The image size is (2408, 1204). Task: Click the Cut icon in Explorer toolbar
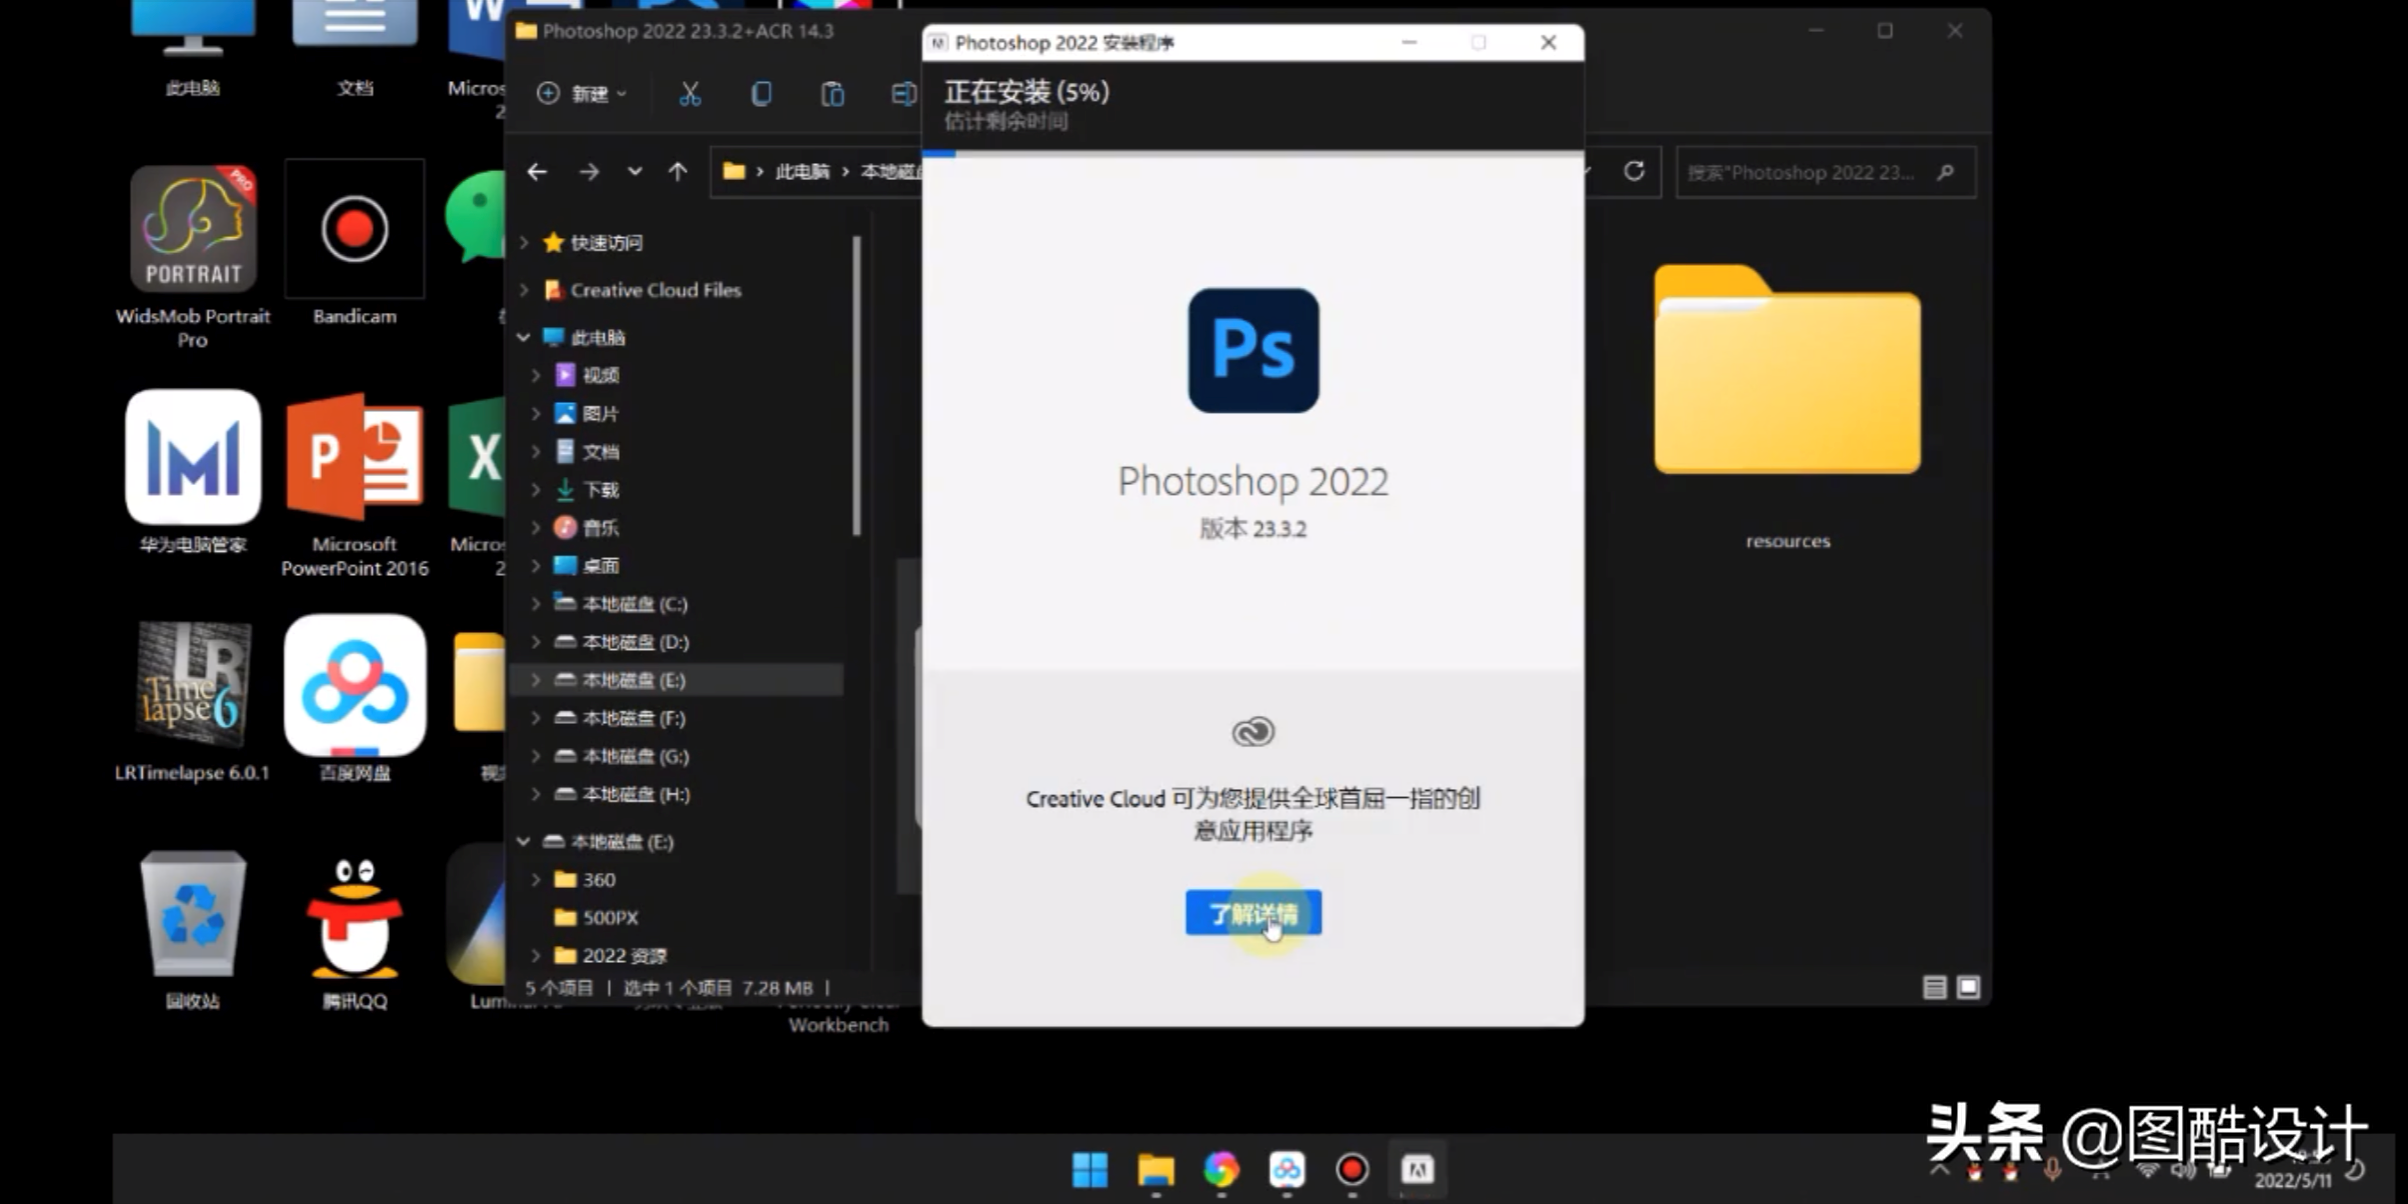click(689, 93)
